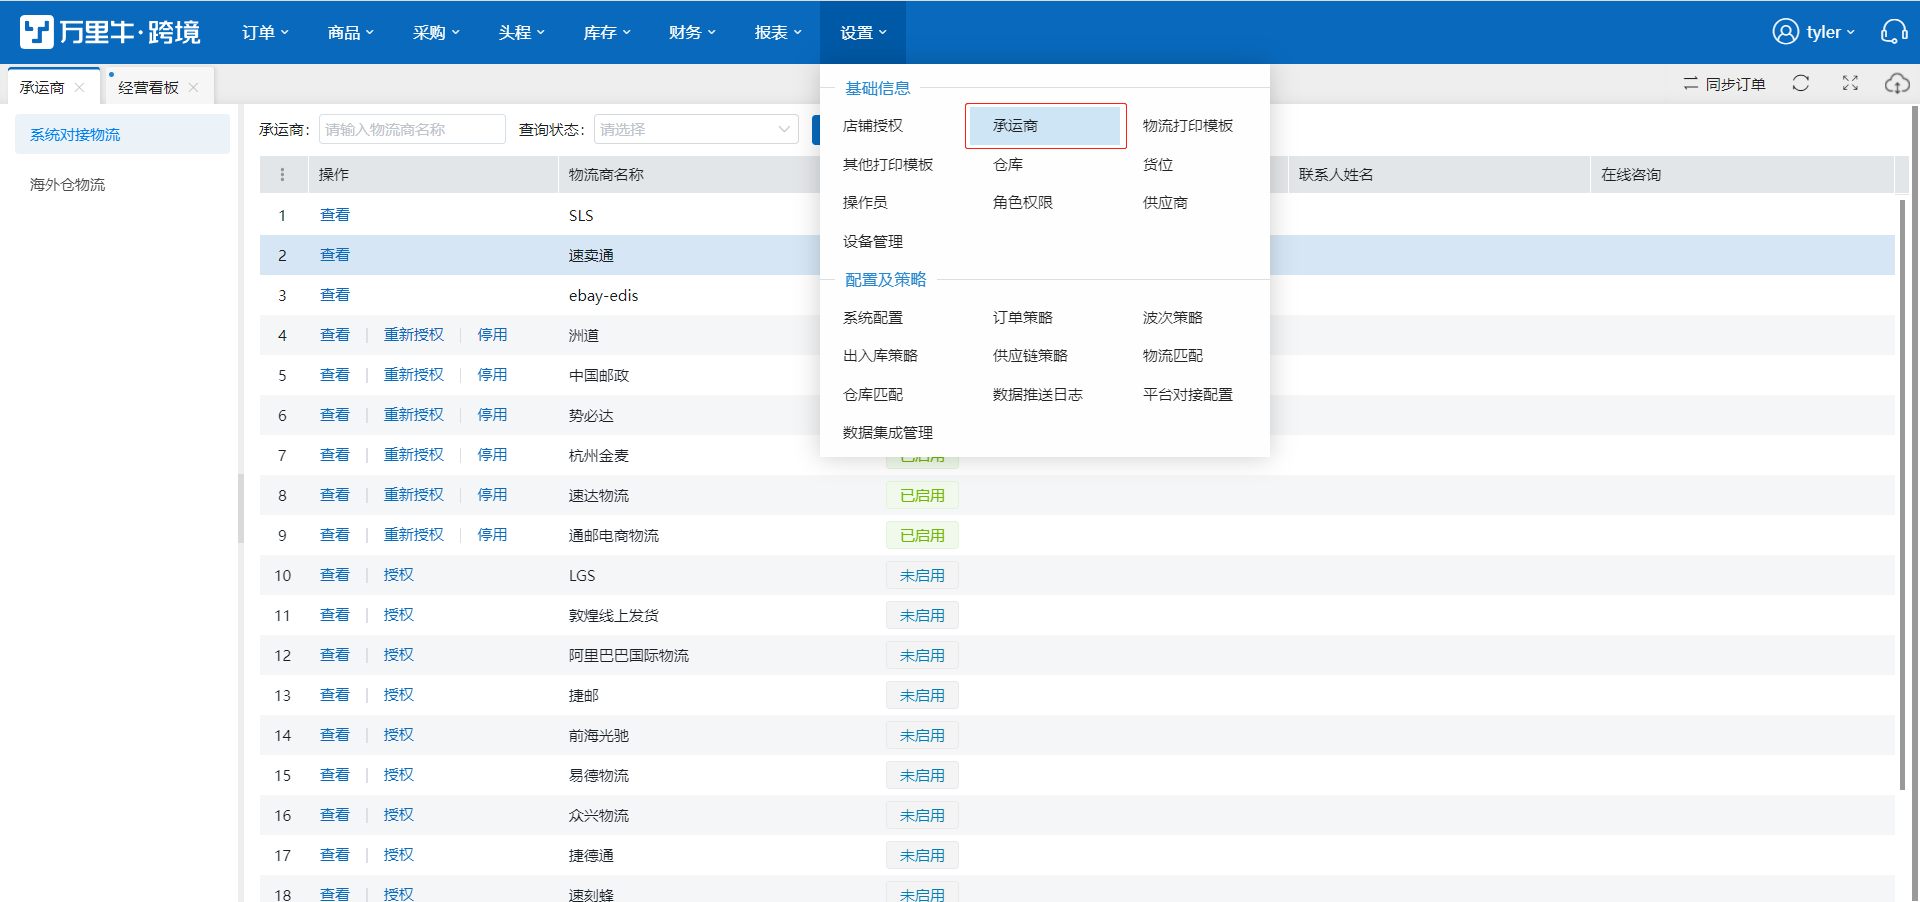The image size is (1920, 902).
Task: Click 授权 for LGS row
Action: [x=399, y=575]
